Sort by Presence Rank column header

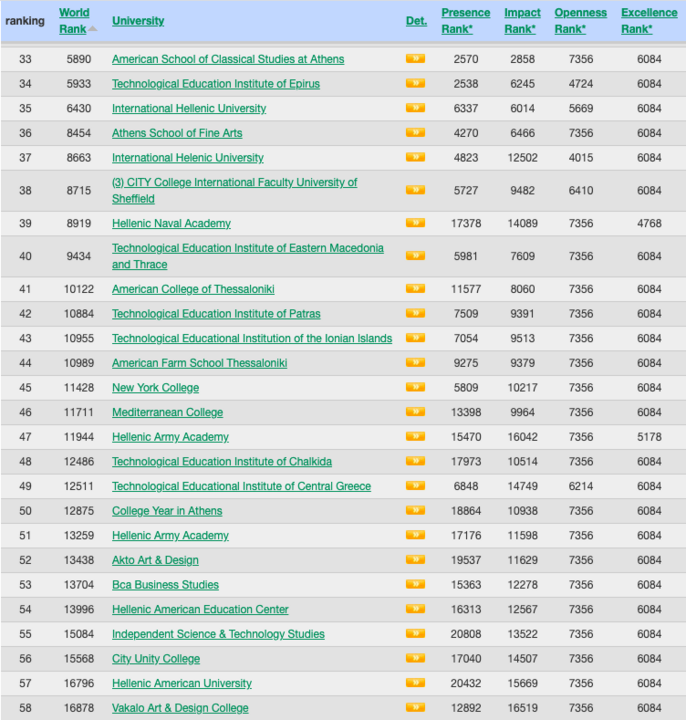point(466,21)
